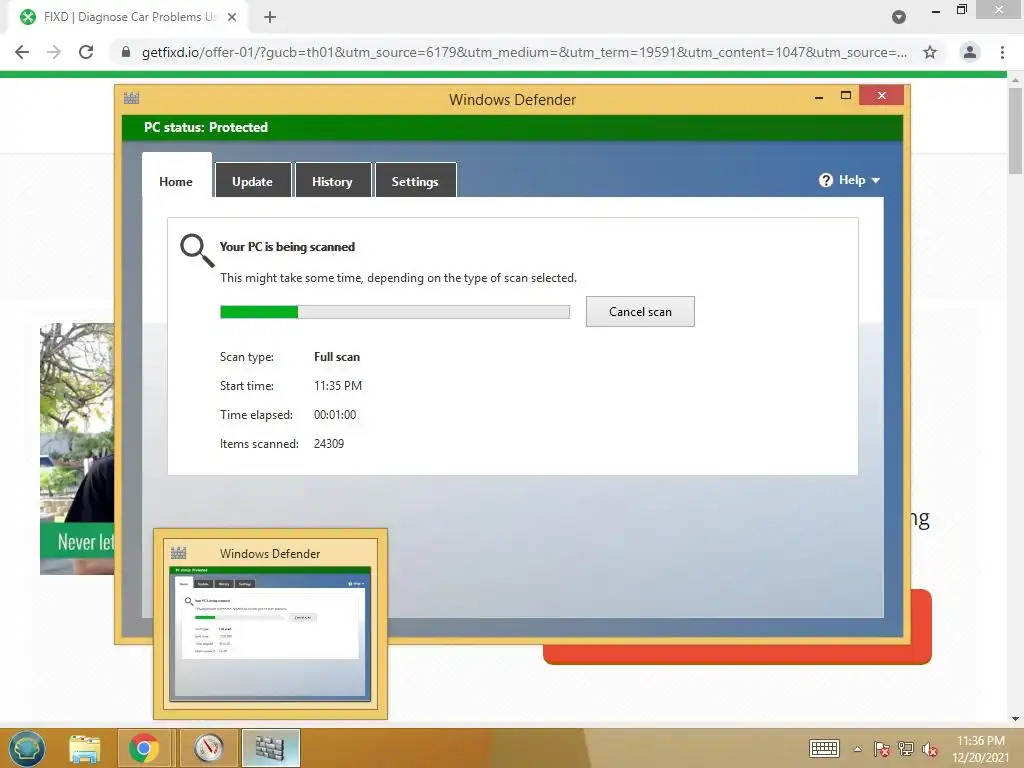This screenshot has width=1024, height=768.
Task: Click the 'Full scan' scan type value
Action: 337,357
